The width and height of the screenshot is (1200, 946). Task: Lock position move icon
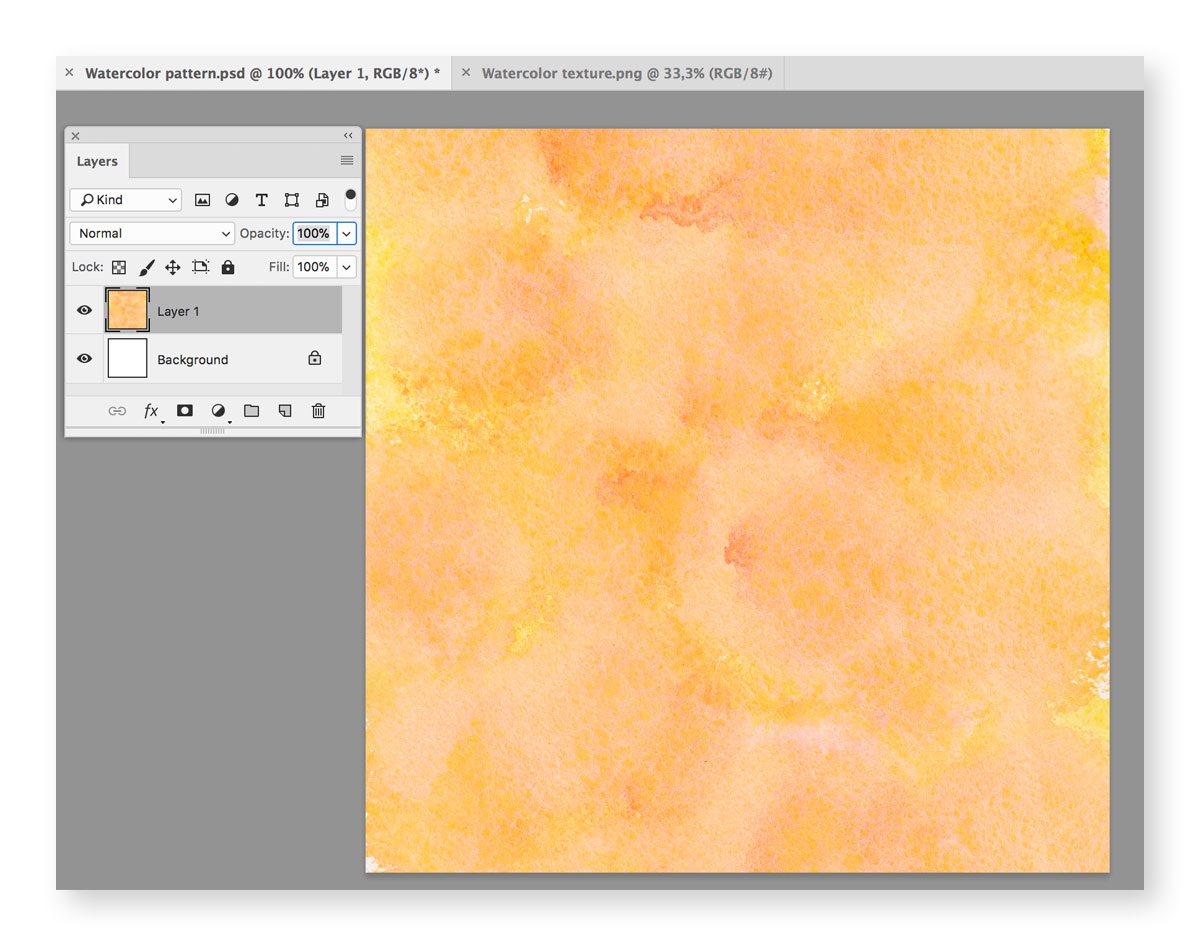tap(173, 267)
